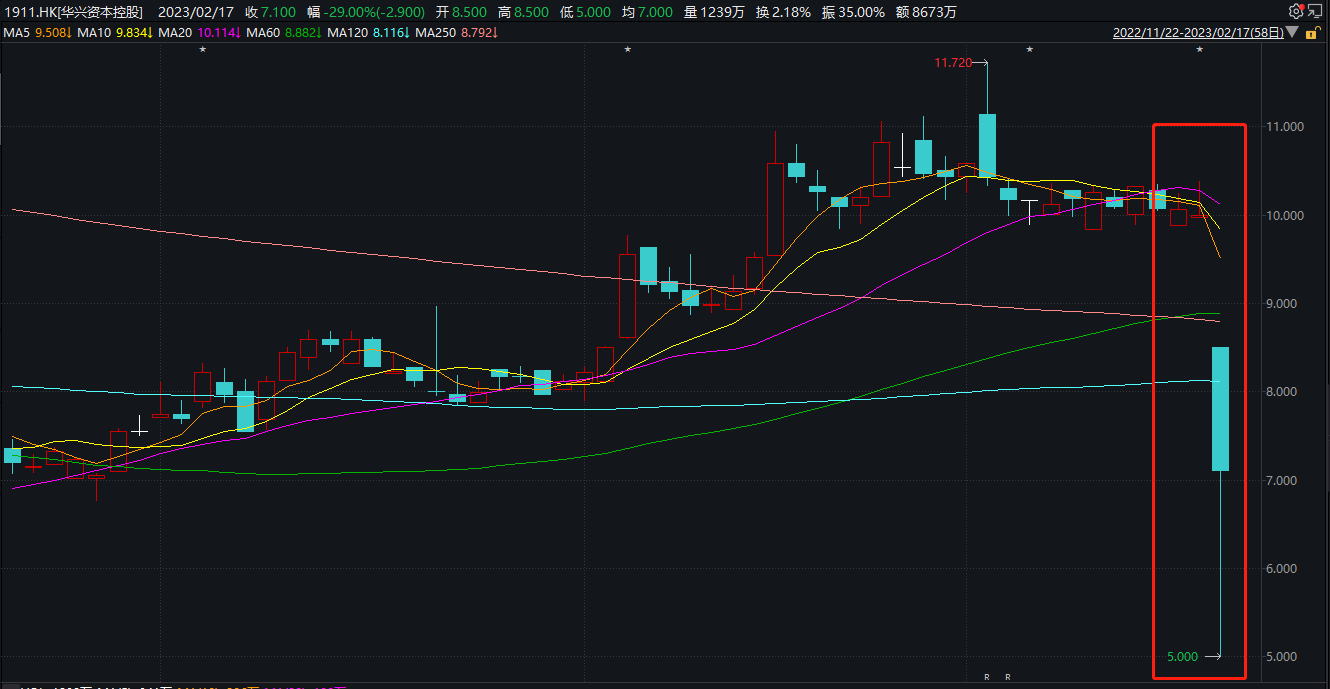This screenshot has width=1330, height=689.
Task: Select the MA5 indicator label
Action: pos(16,33)
